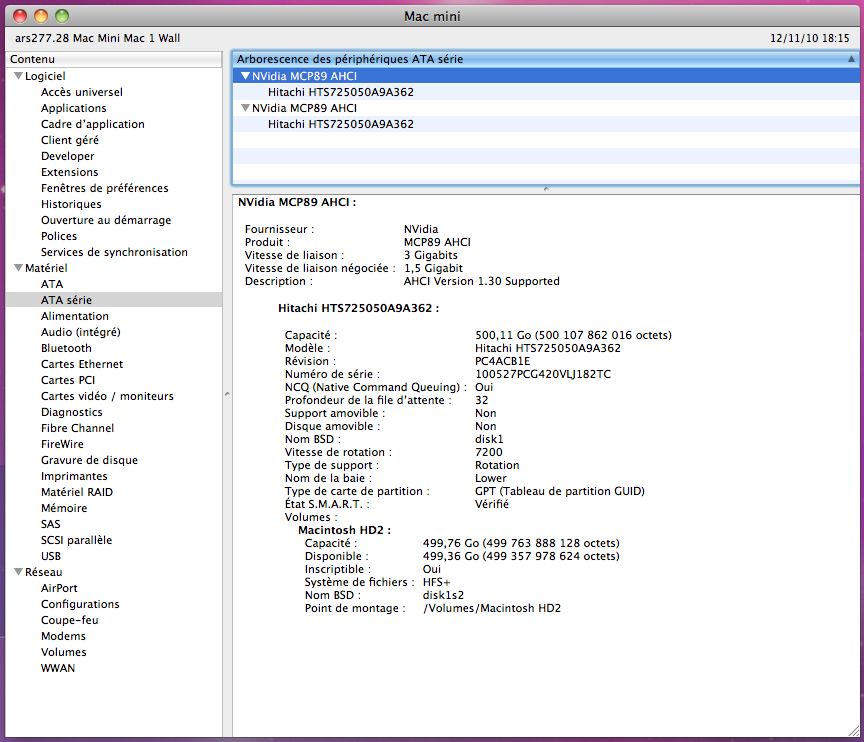The width and height of the screenshot is (864, 742).
Task: Collapse the highlighted NVidia MCP89 AHCI triangle
Action: 245,76
